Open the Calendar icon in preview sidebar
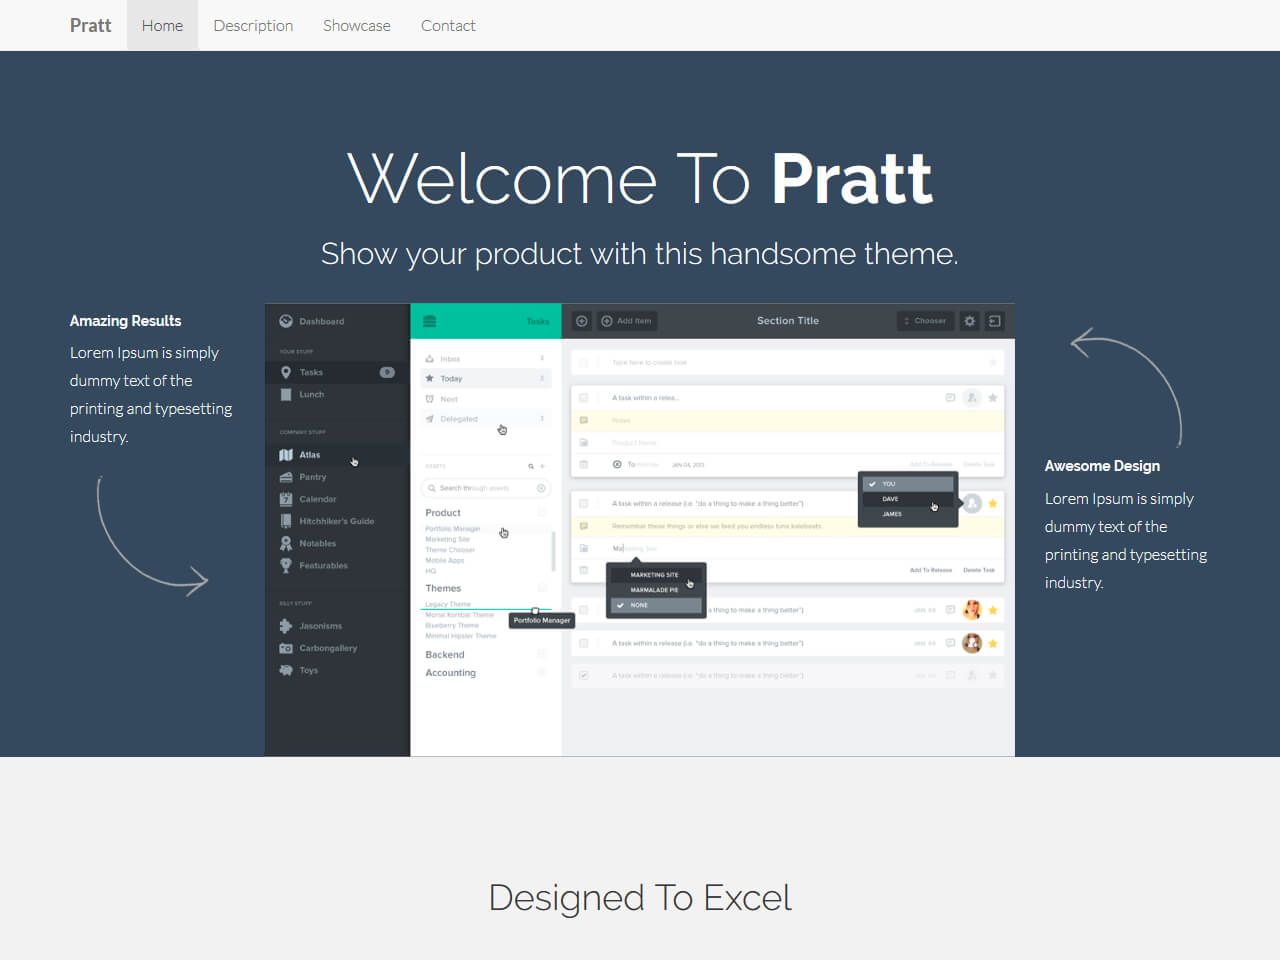 click(286, 499)
